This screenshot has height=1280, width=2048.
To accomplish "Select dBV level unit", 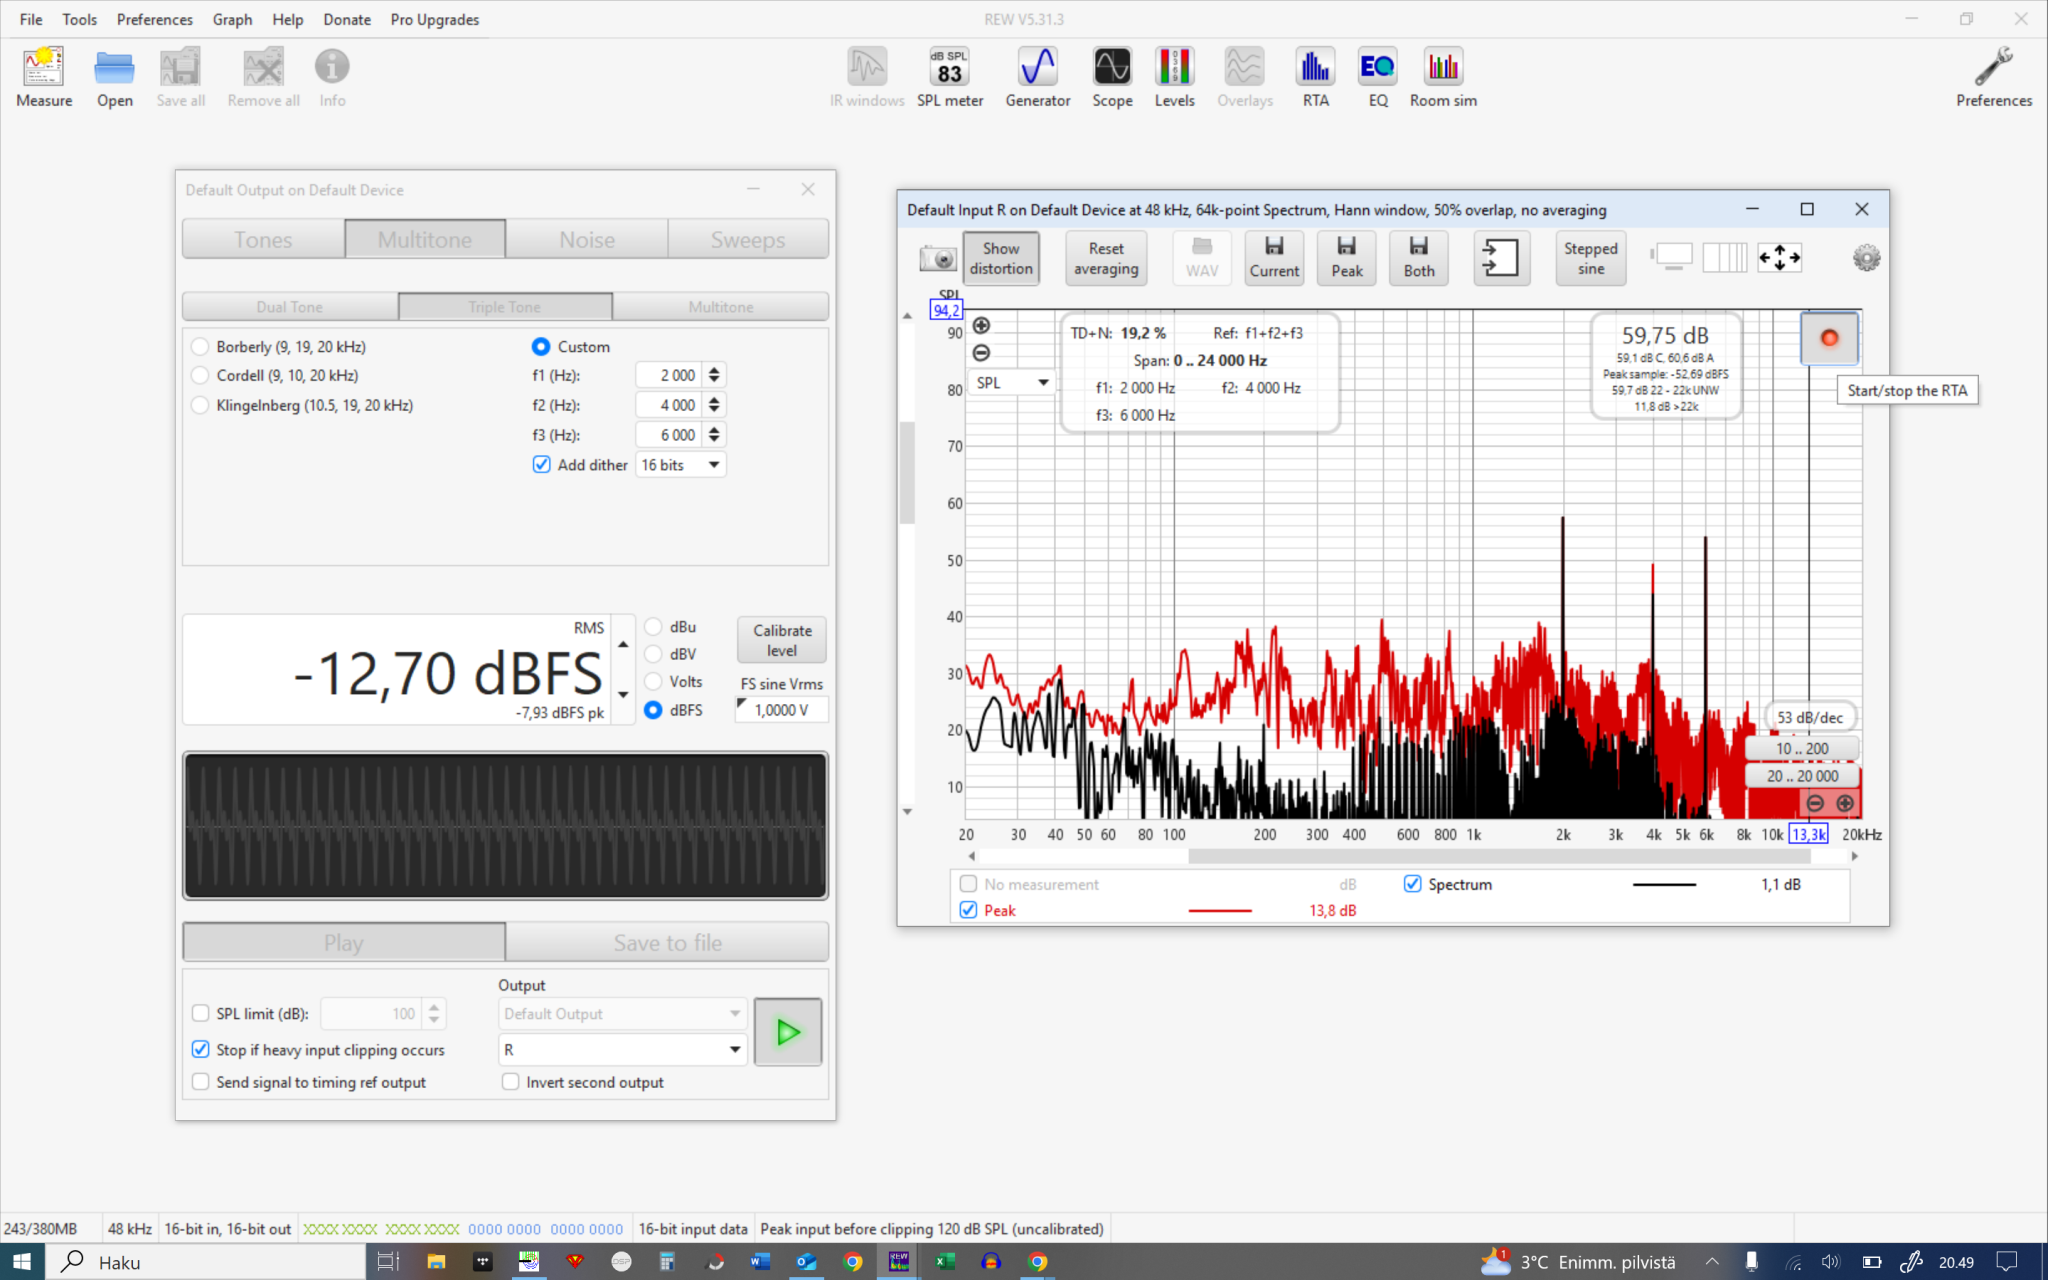I will [x=653, y=654].
